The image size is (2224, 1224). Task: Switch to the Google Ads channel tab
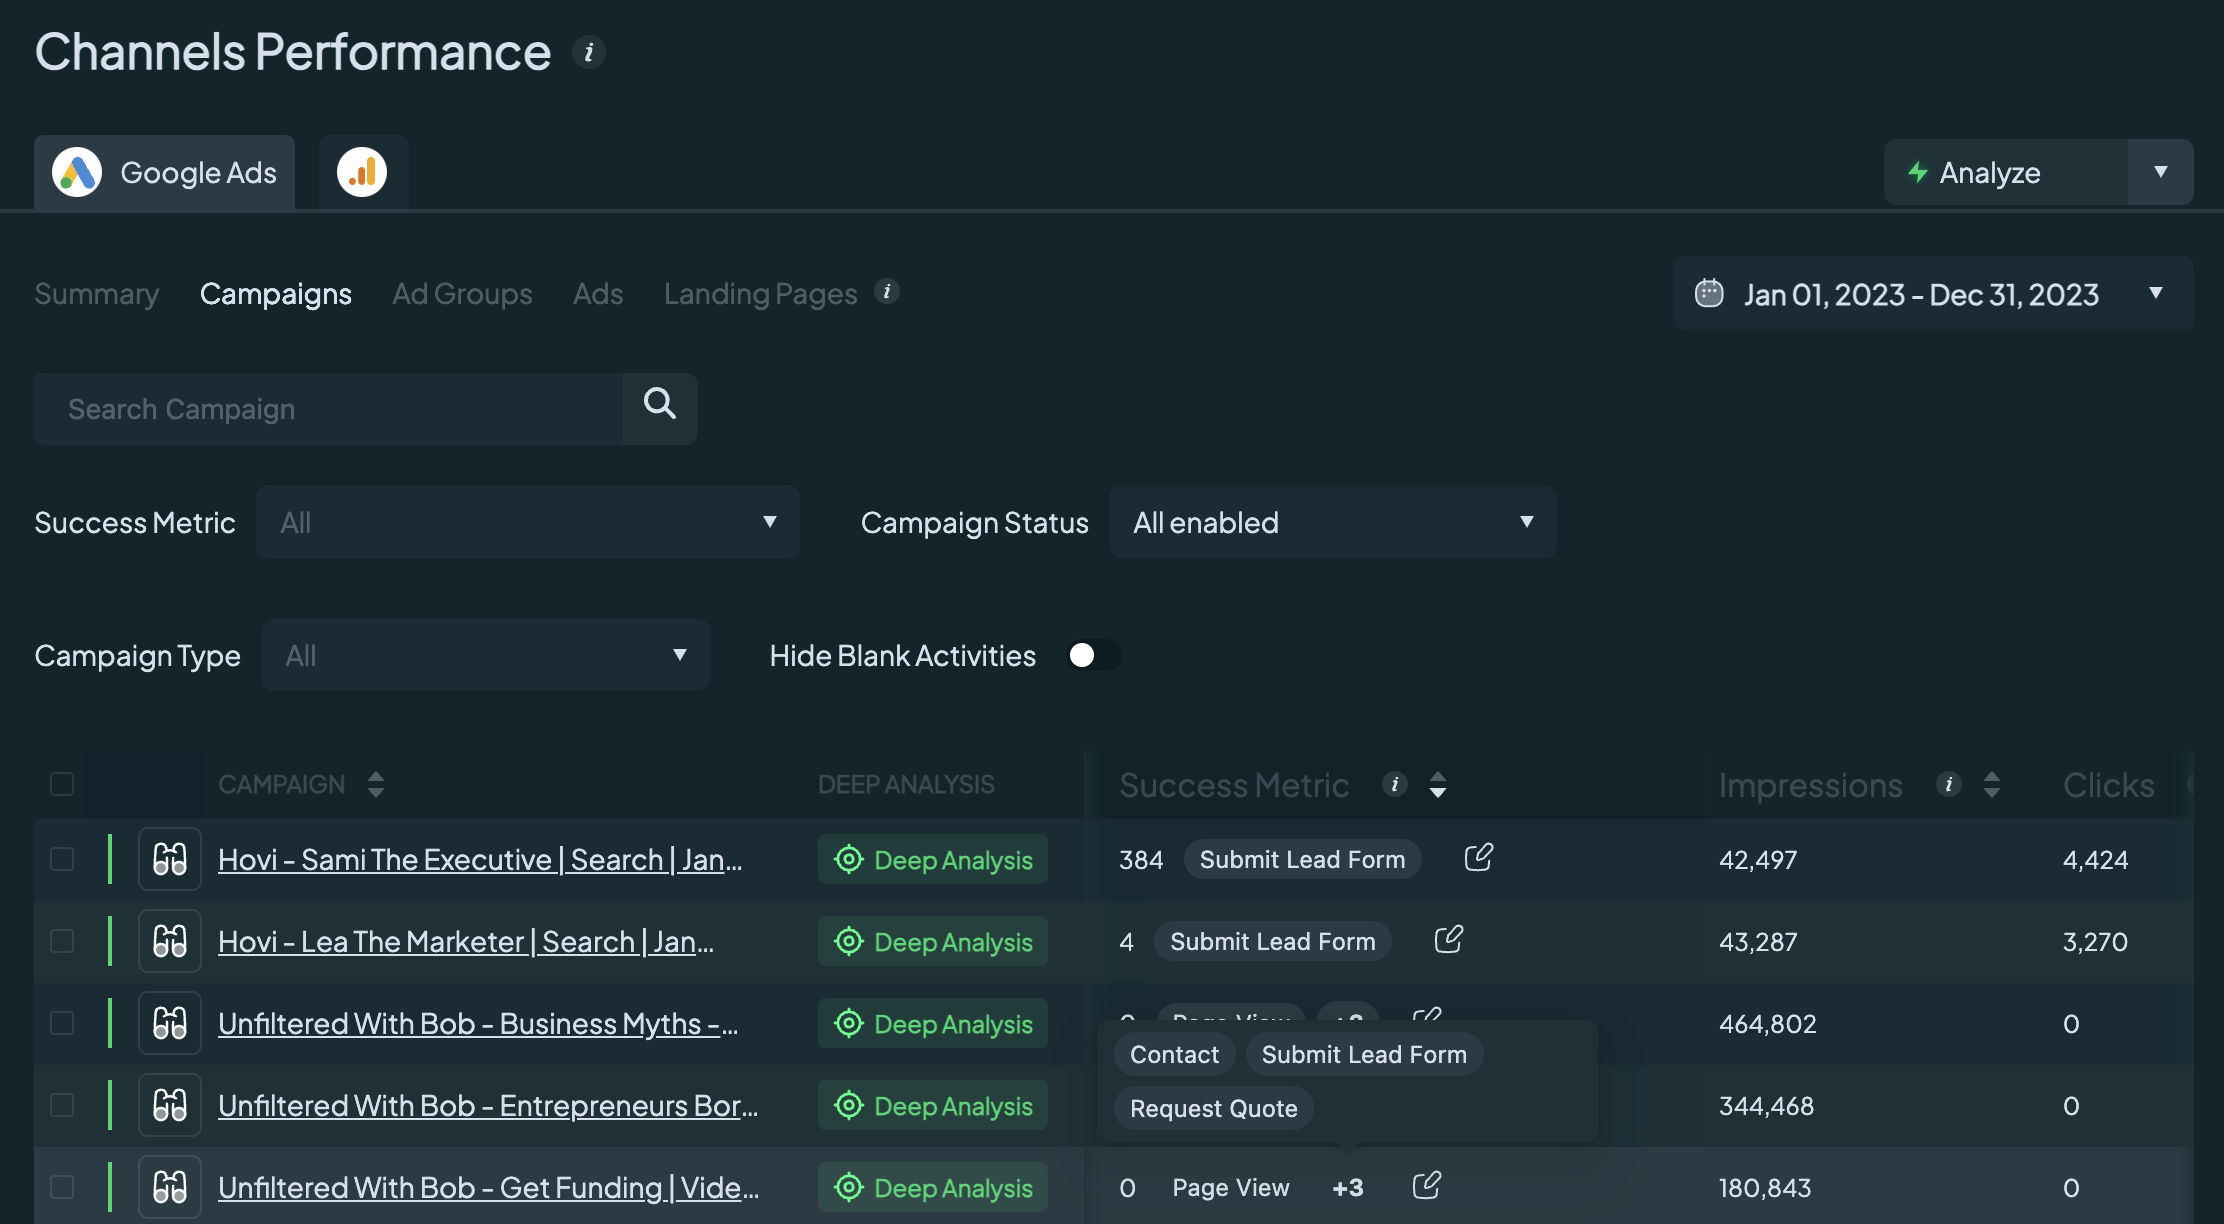[x=165, y=172]
